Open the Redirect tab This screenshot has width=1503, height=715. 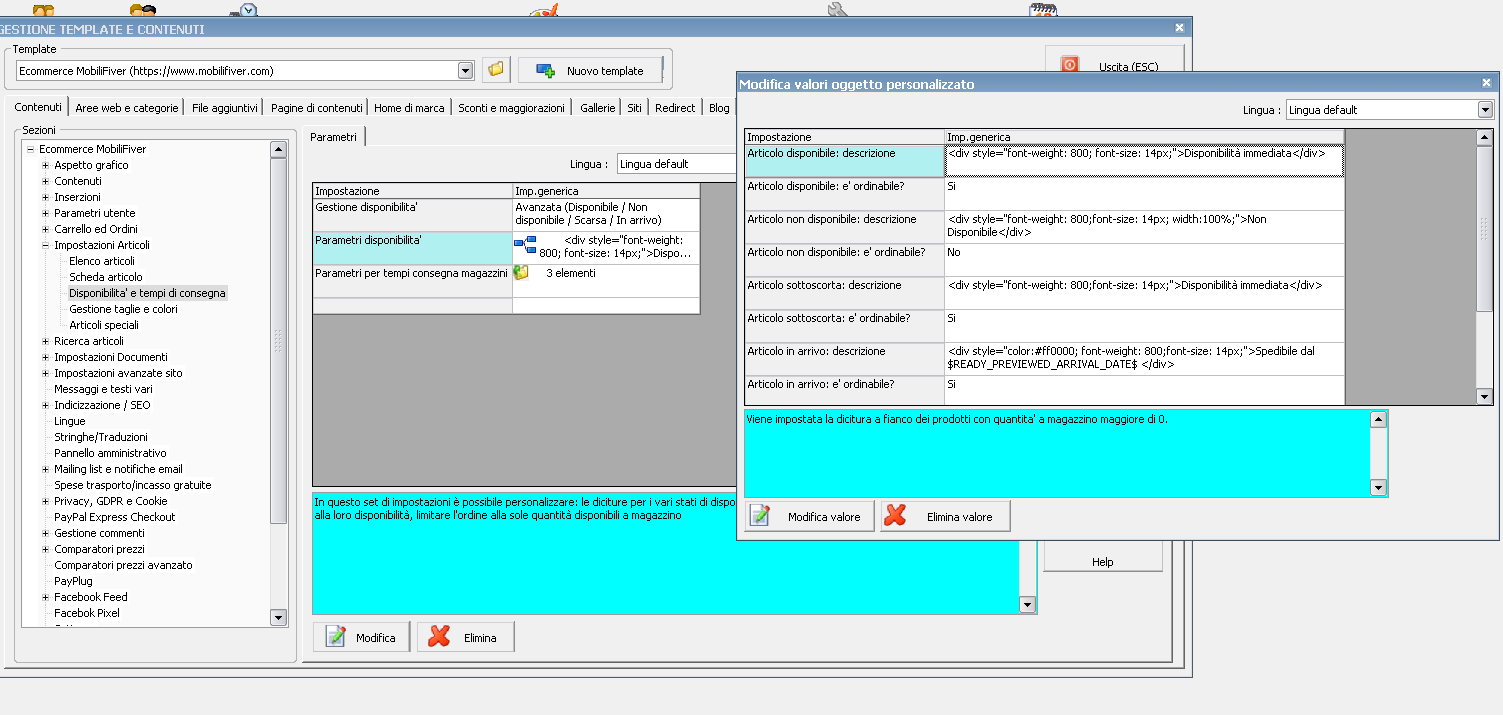675,108
